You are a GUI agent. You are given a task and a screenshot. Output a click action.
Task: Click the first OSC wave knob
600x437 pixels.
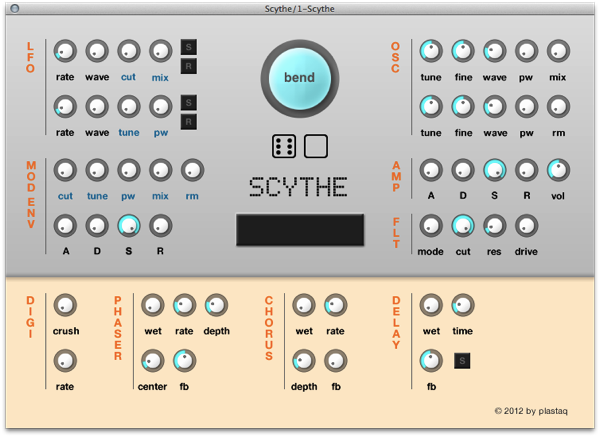tap(495, 51)
